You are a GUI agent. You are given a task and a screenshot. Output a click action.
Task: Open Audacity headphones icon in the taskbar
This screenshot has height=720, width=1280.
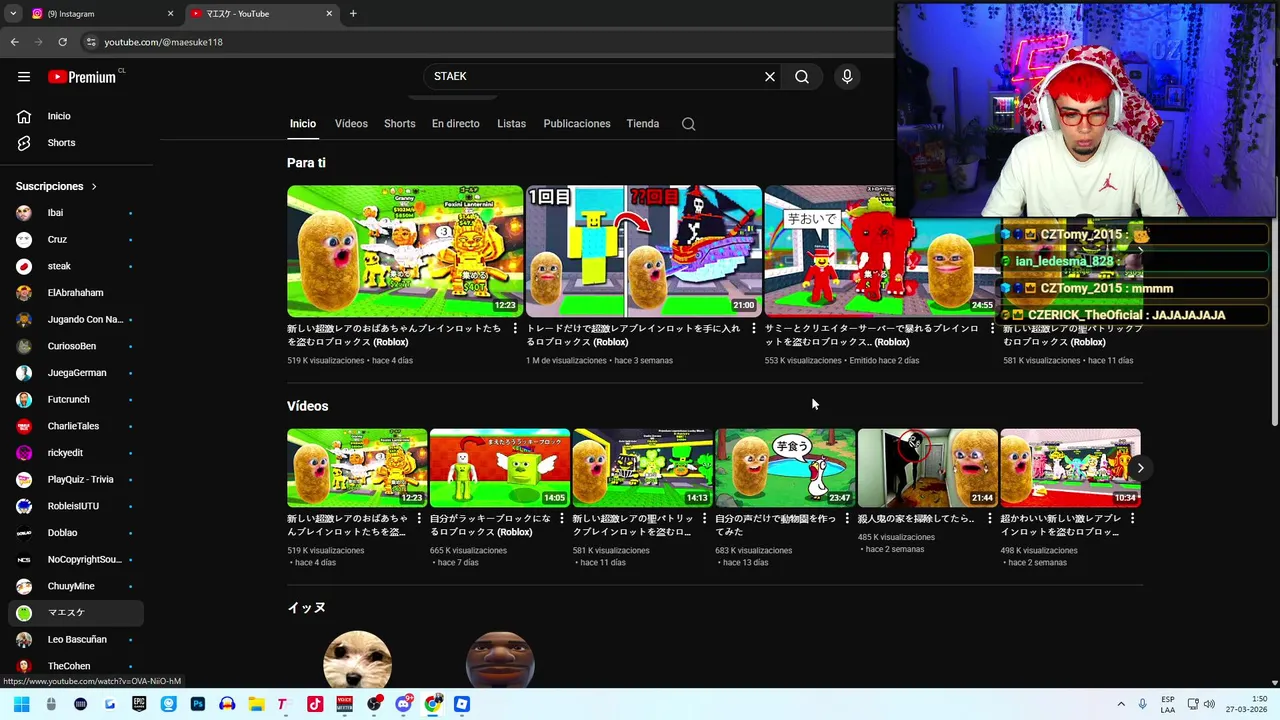tap(227, 704)
